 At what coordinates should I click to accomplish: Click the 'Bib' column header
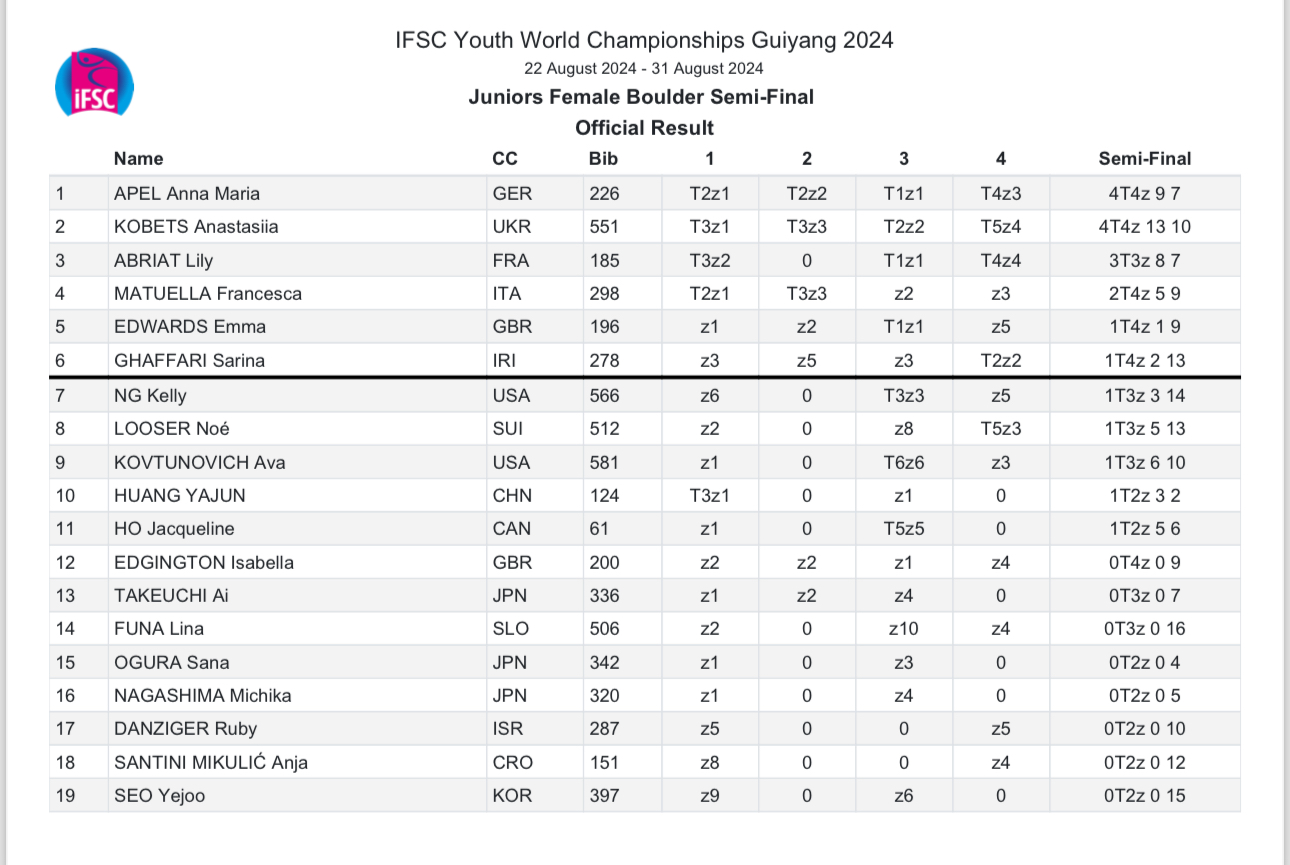point(603,158)
